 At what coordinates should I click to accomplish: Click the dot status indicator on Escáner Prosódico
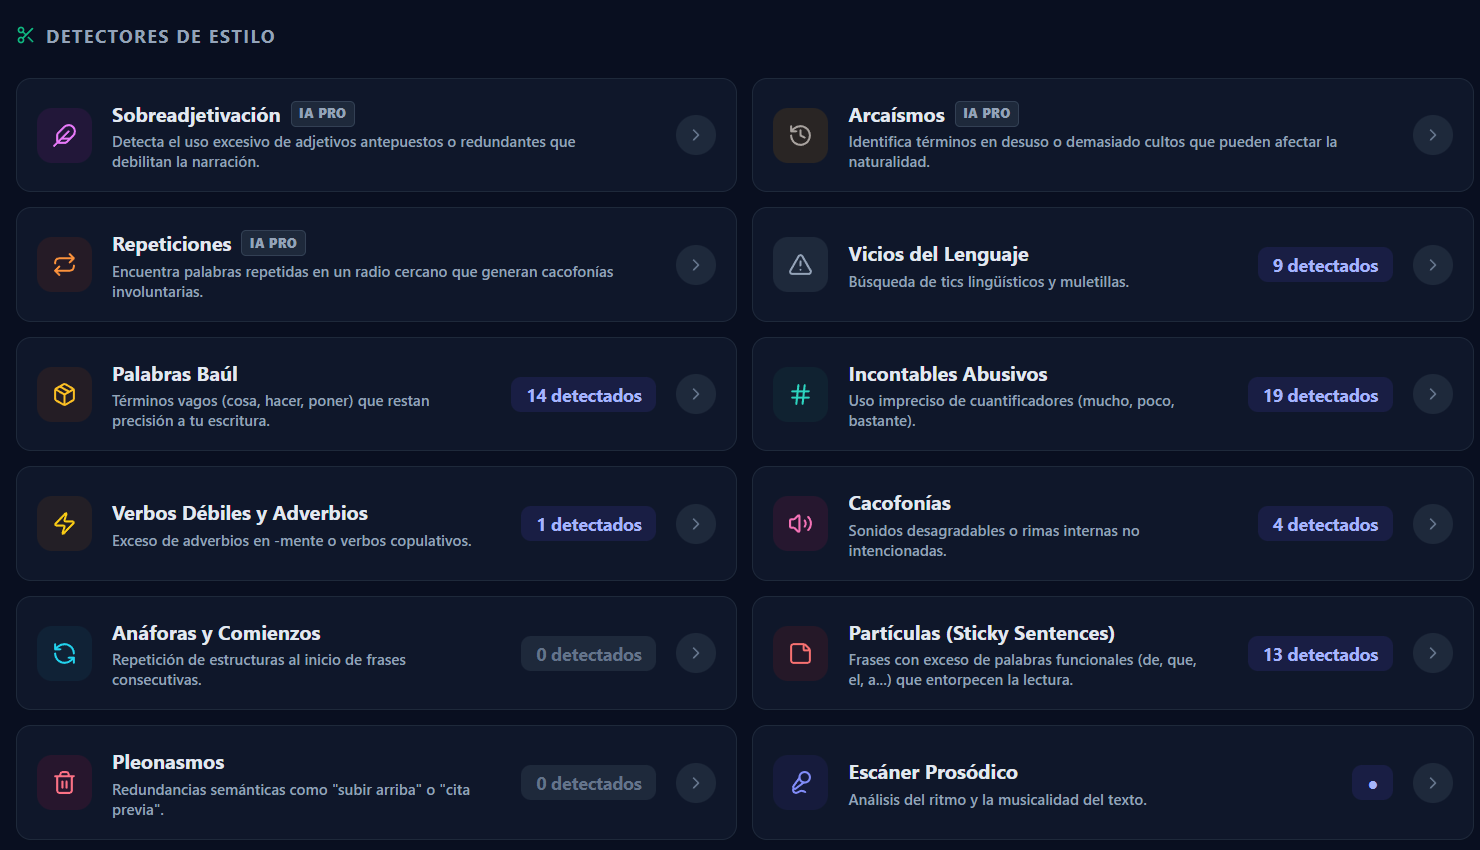1372,783
